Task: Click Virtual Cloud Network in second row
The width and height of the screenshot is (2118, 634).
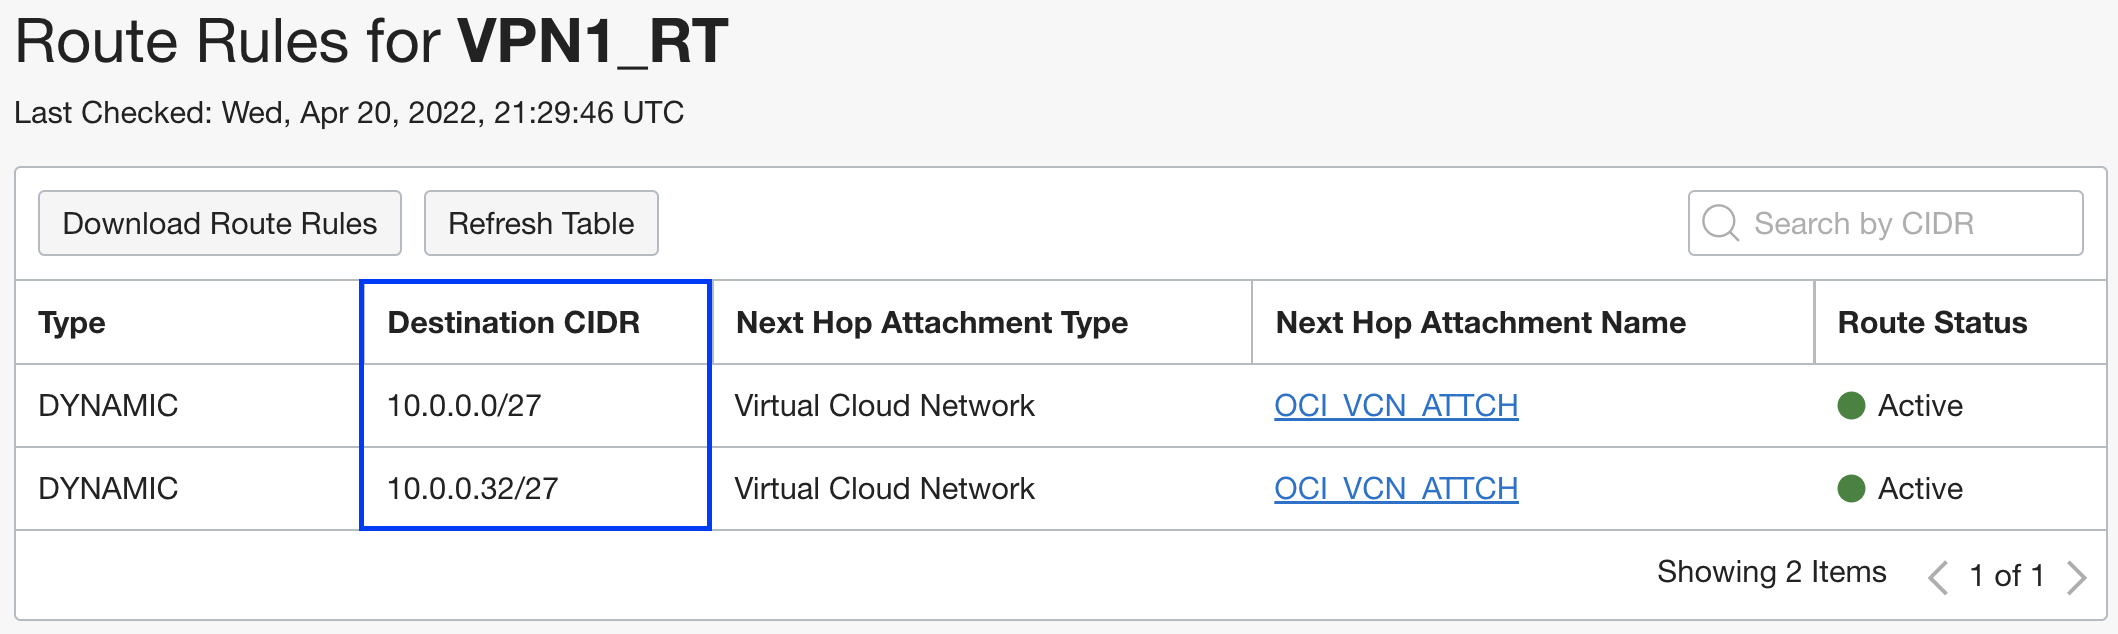Action: 884,489
